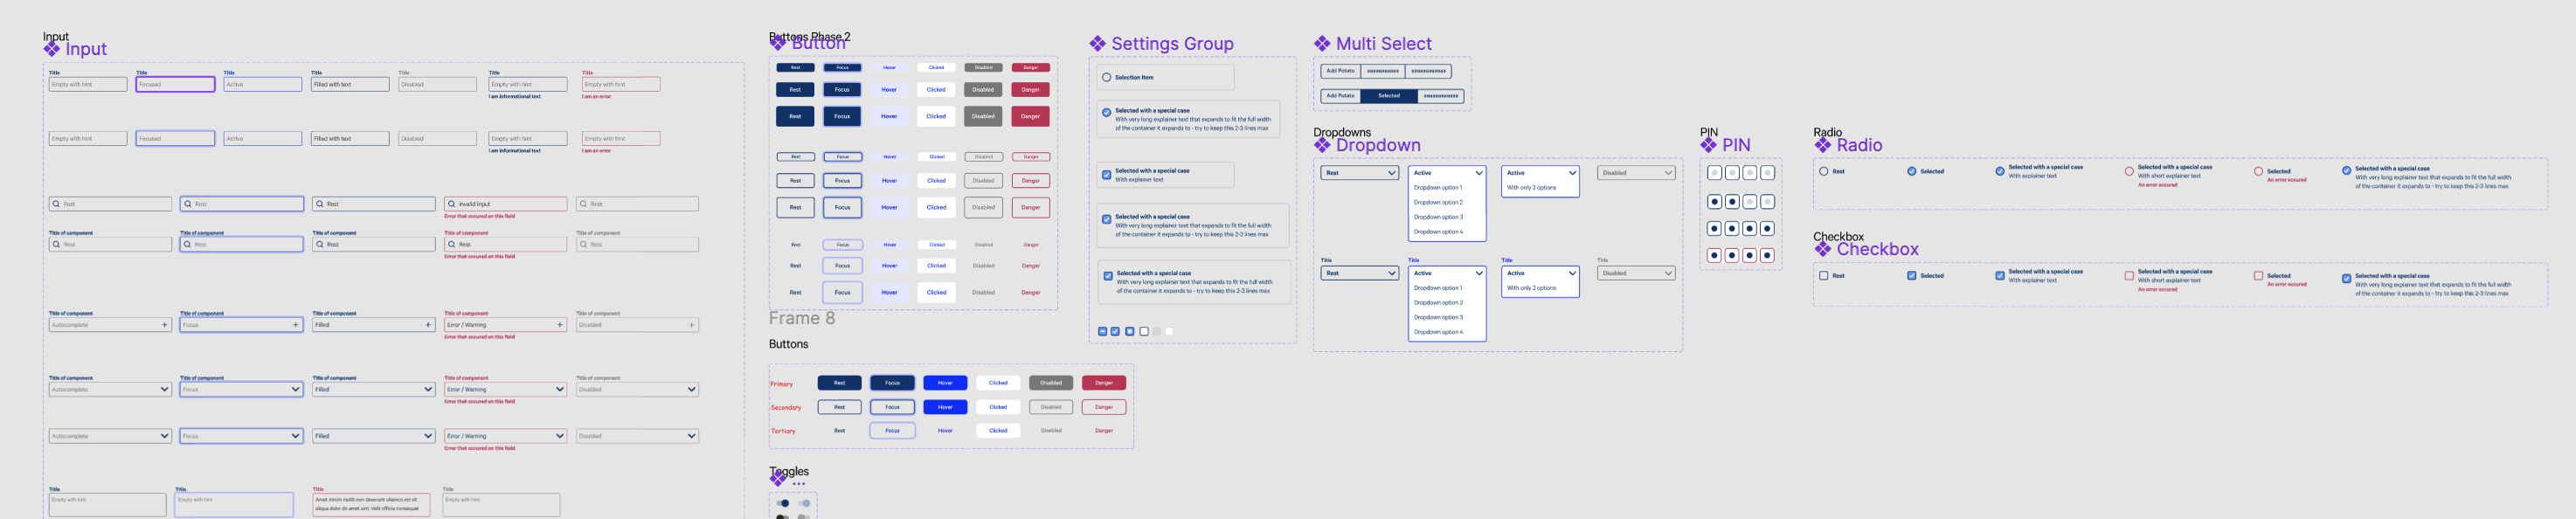
Task: Choose 'Dropdown option 1' in the titled Active list
Action: (1438, 288)
